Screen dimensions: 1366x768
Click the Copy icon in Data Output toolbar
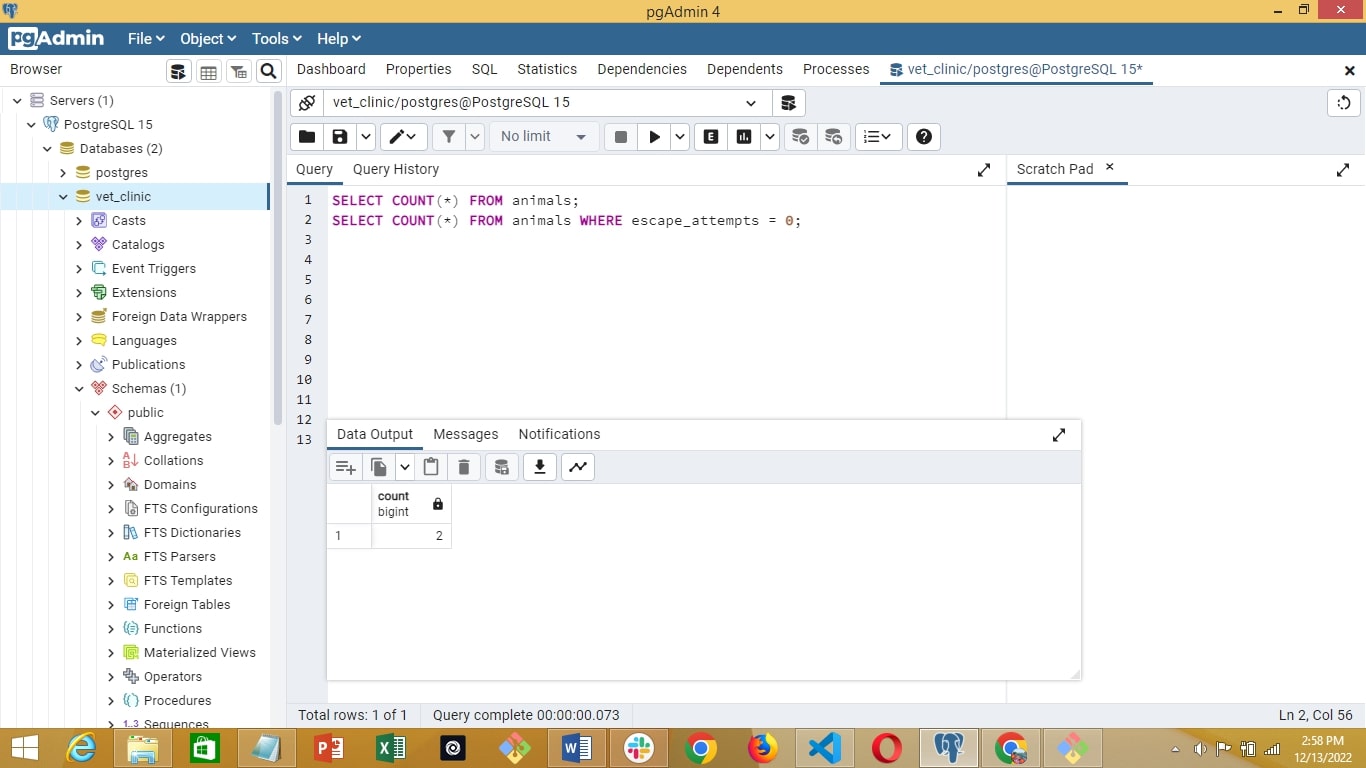379,467
